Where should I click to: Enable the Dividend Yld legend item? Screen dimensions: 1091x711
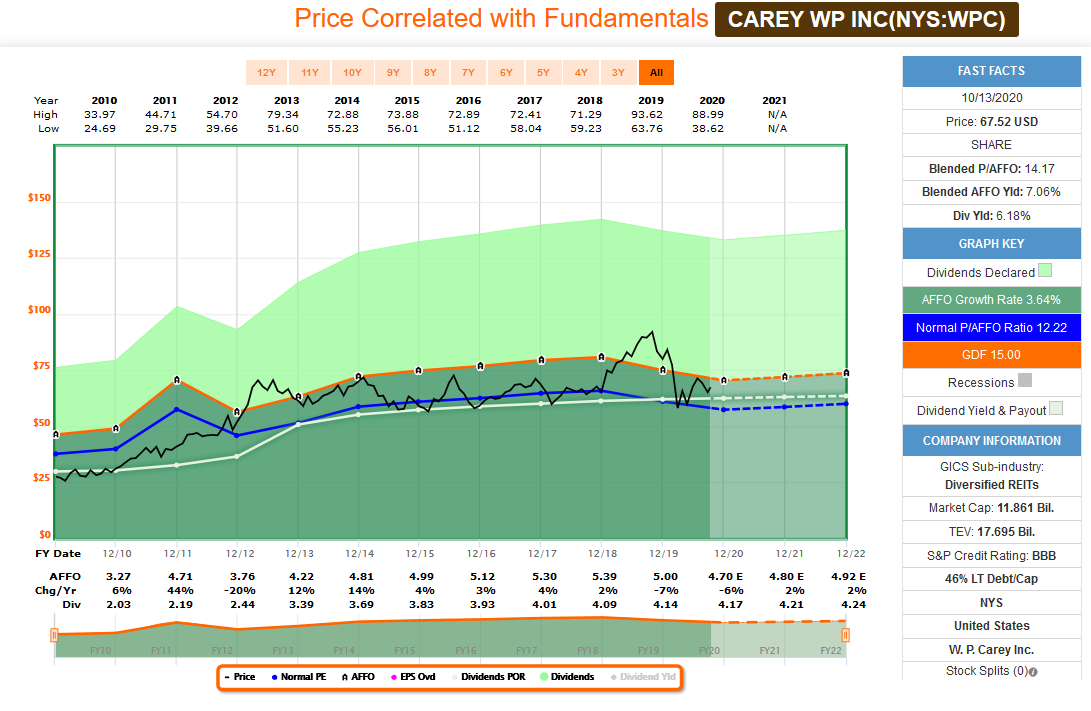643,677
